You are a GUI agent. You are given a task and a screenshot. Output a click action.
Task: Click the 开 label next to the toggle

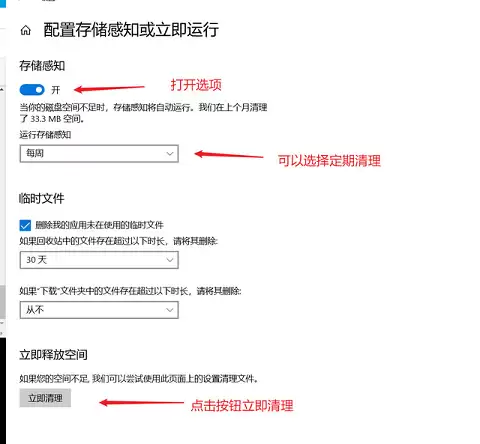point(55,90)
